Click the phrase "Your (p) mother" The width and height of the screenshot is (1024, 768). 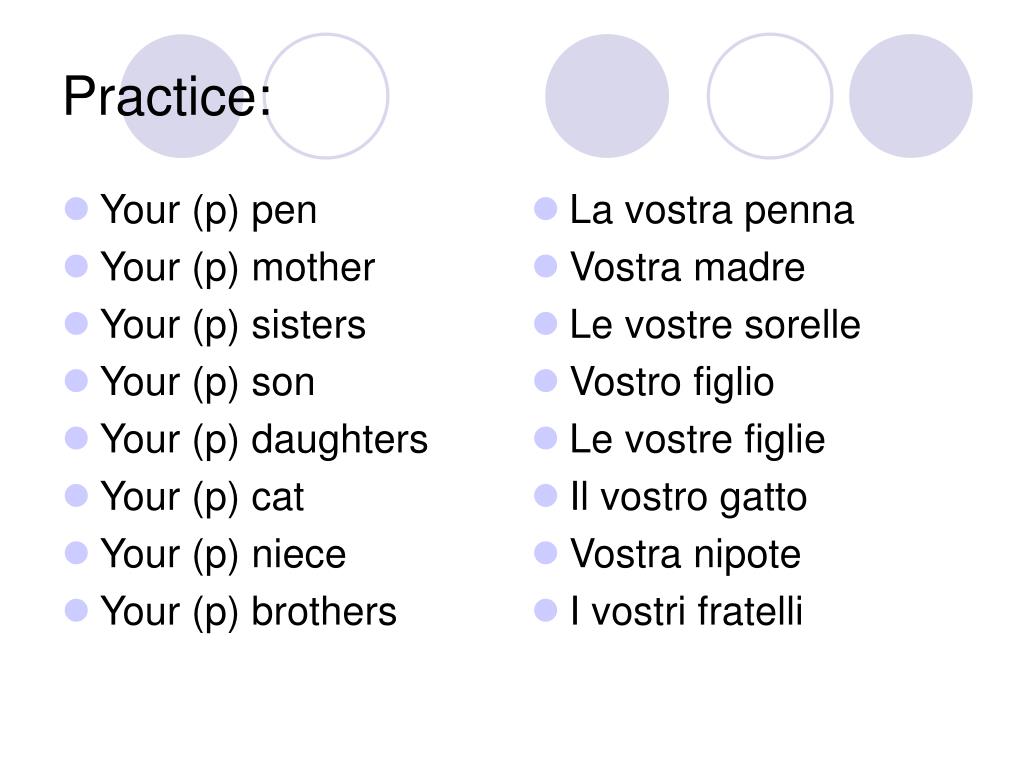(237, 268)
